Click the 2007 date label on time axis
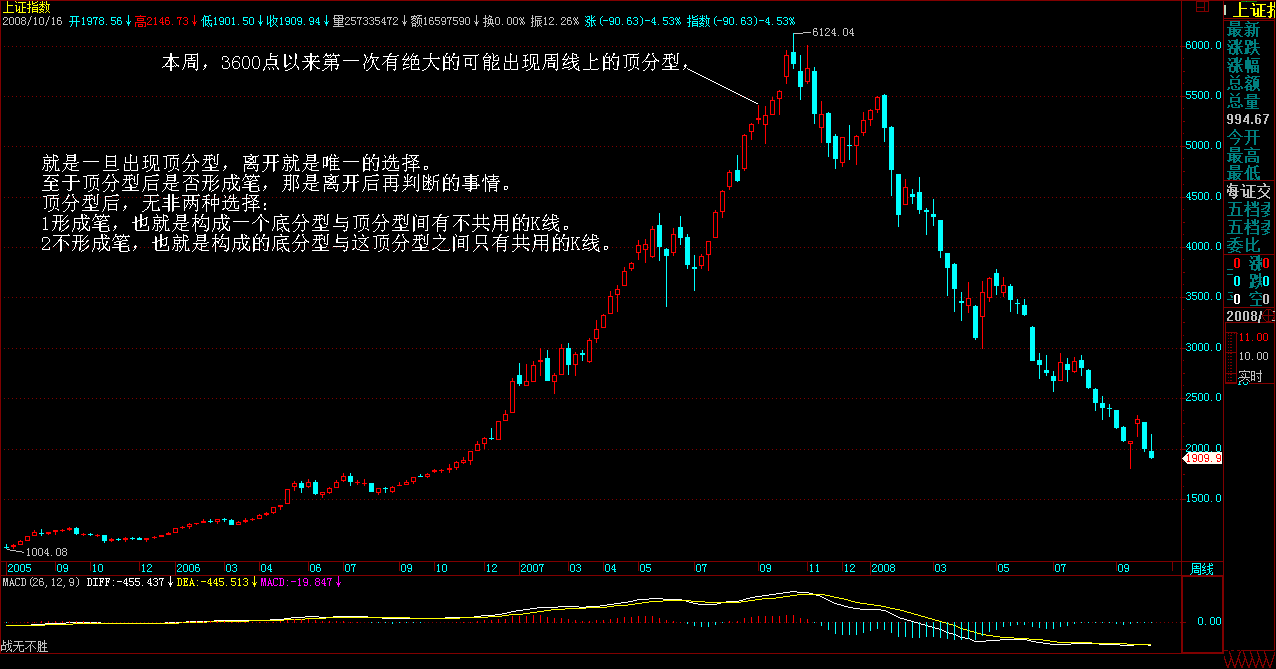1276x669 pixels. (530, 568)
